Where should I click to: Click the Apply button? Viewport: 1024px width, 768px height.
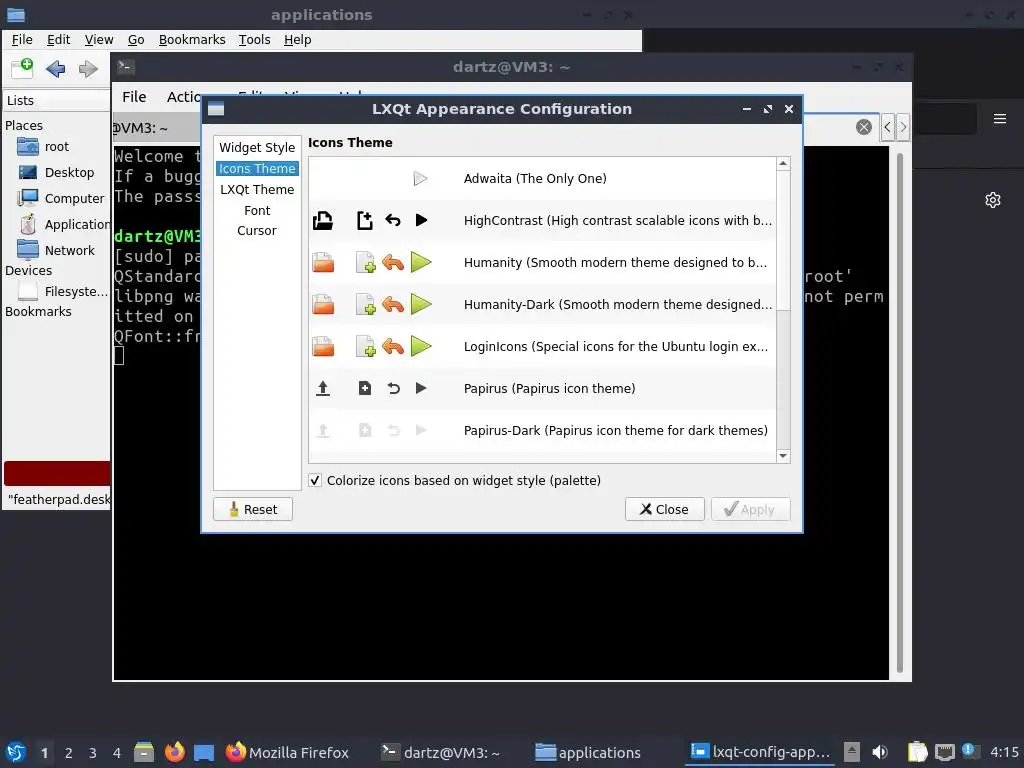point(750,509)
